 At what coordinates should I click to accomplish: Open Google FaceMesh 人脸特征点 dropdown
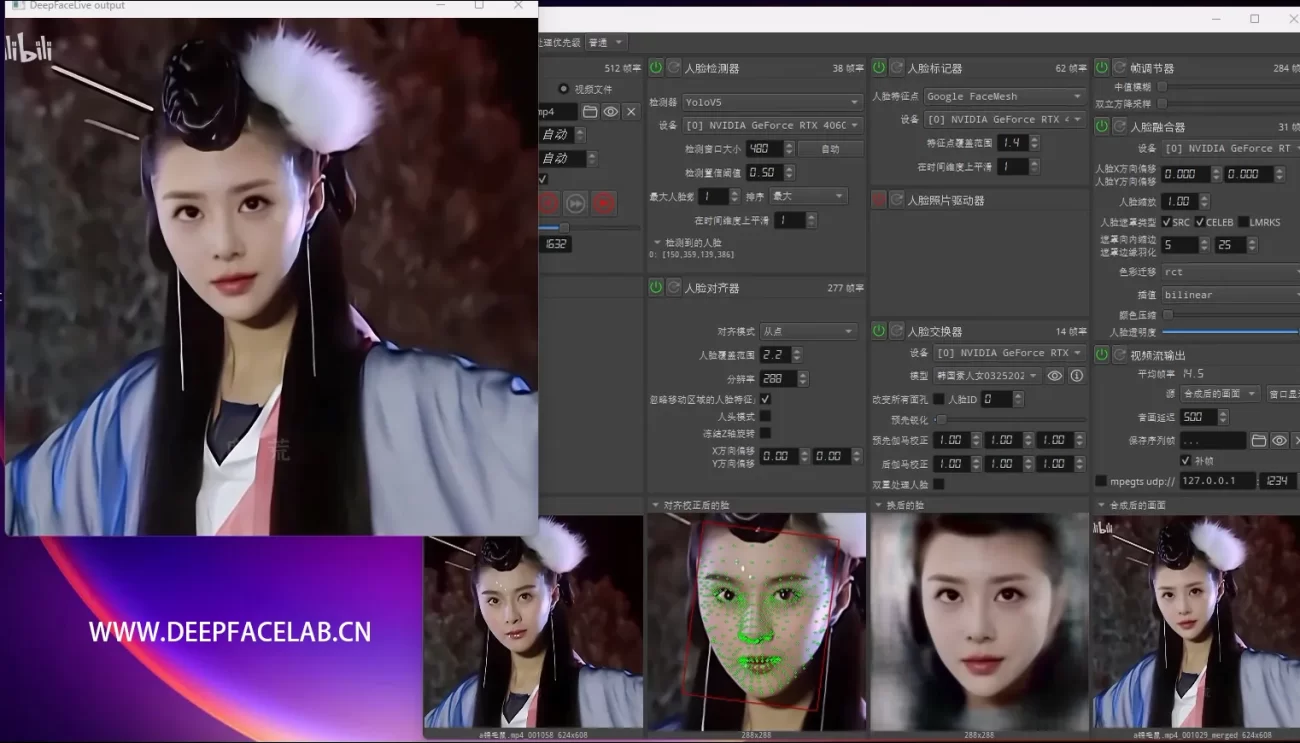pyautogui.click(x=1004, y=96)
